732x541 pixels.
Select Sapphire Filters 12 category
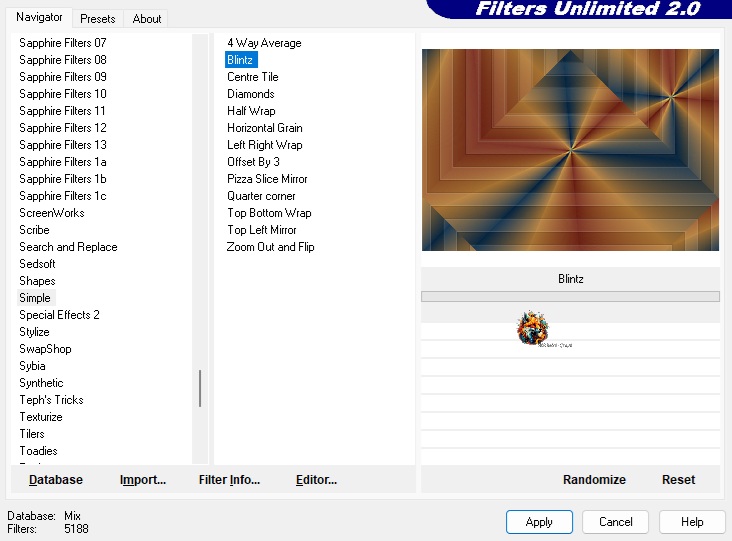point(63,127)
